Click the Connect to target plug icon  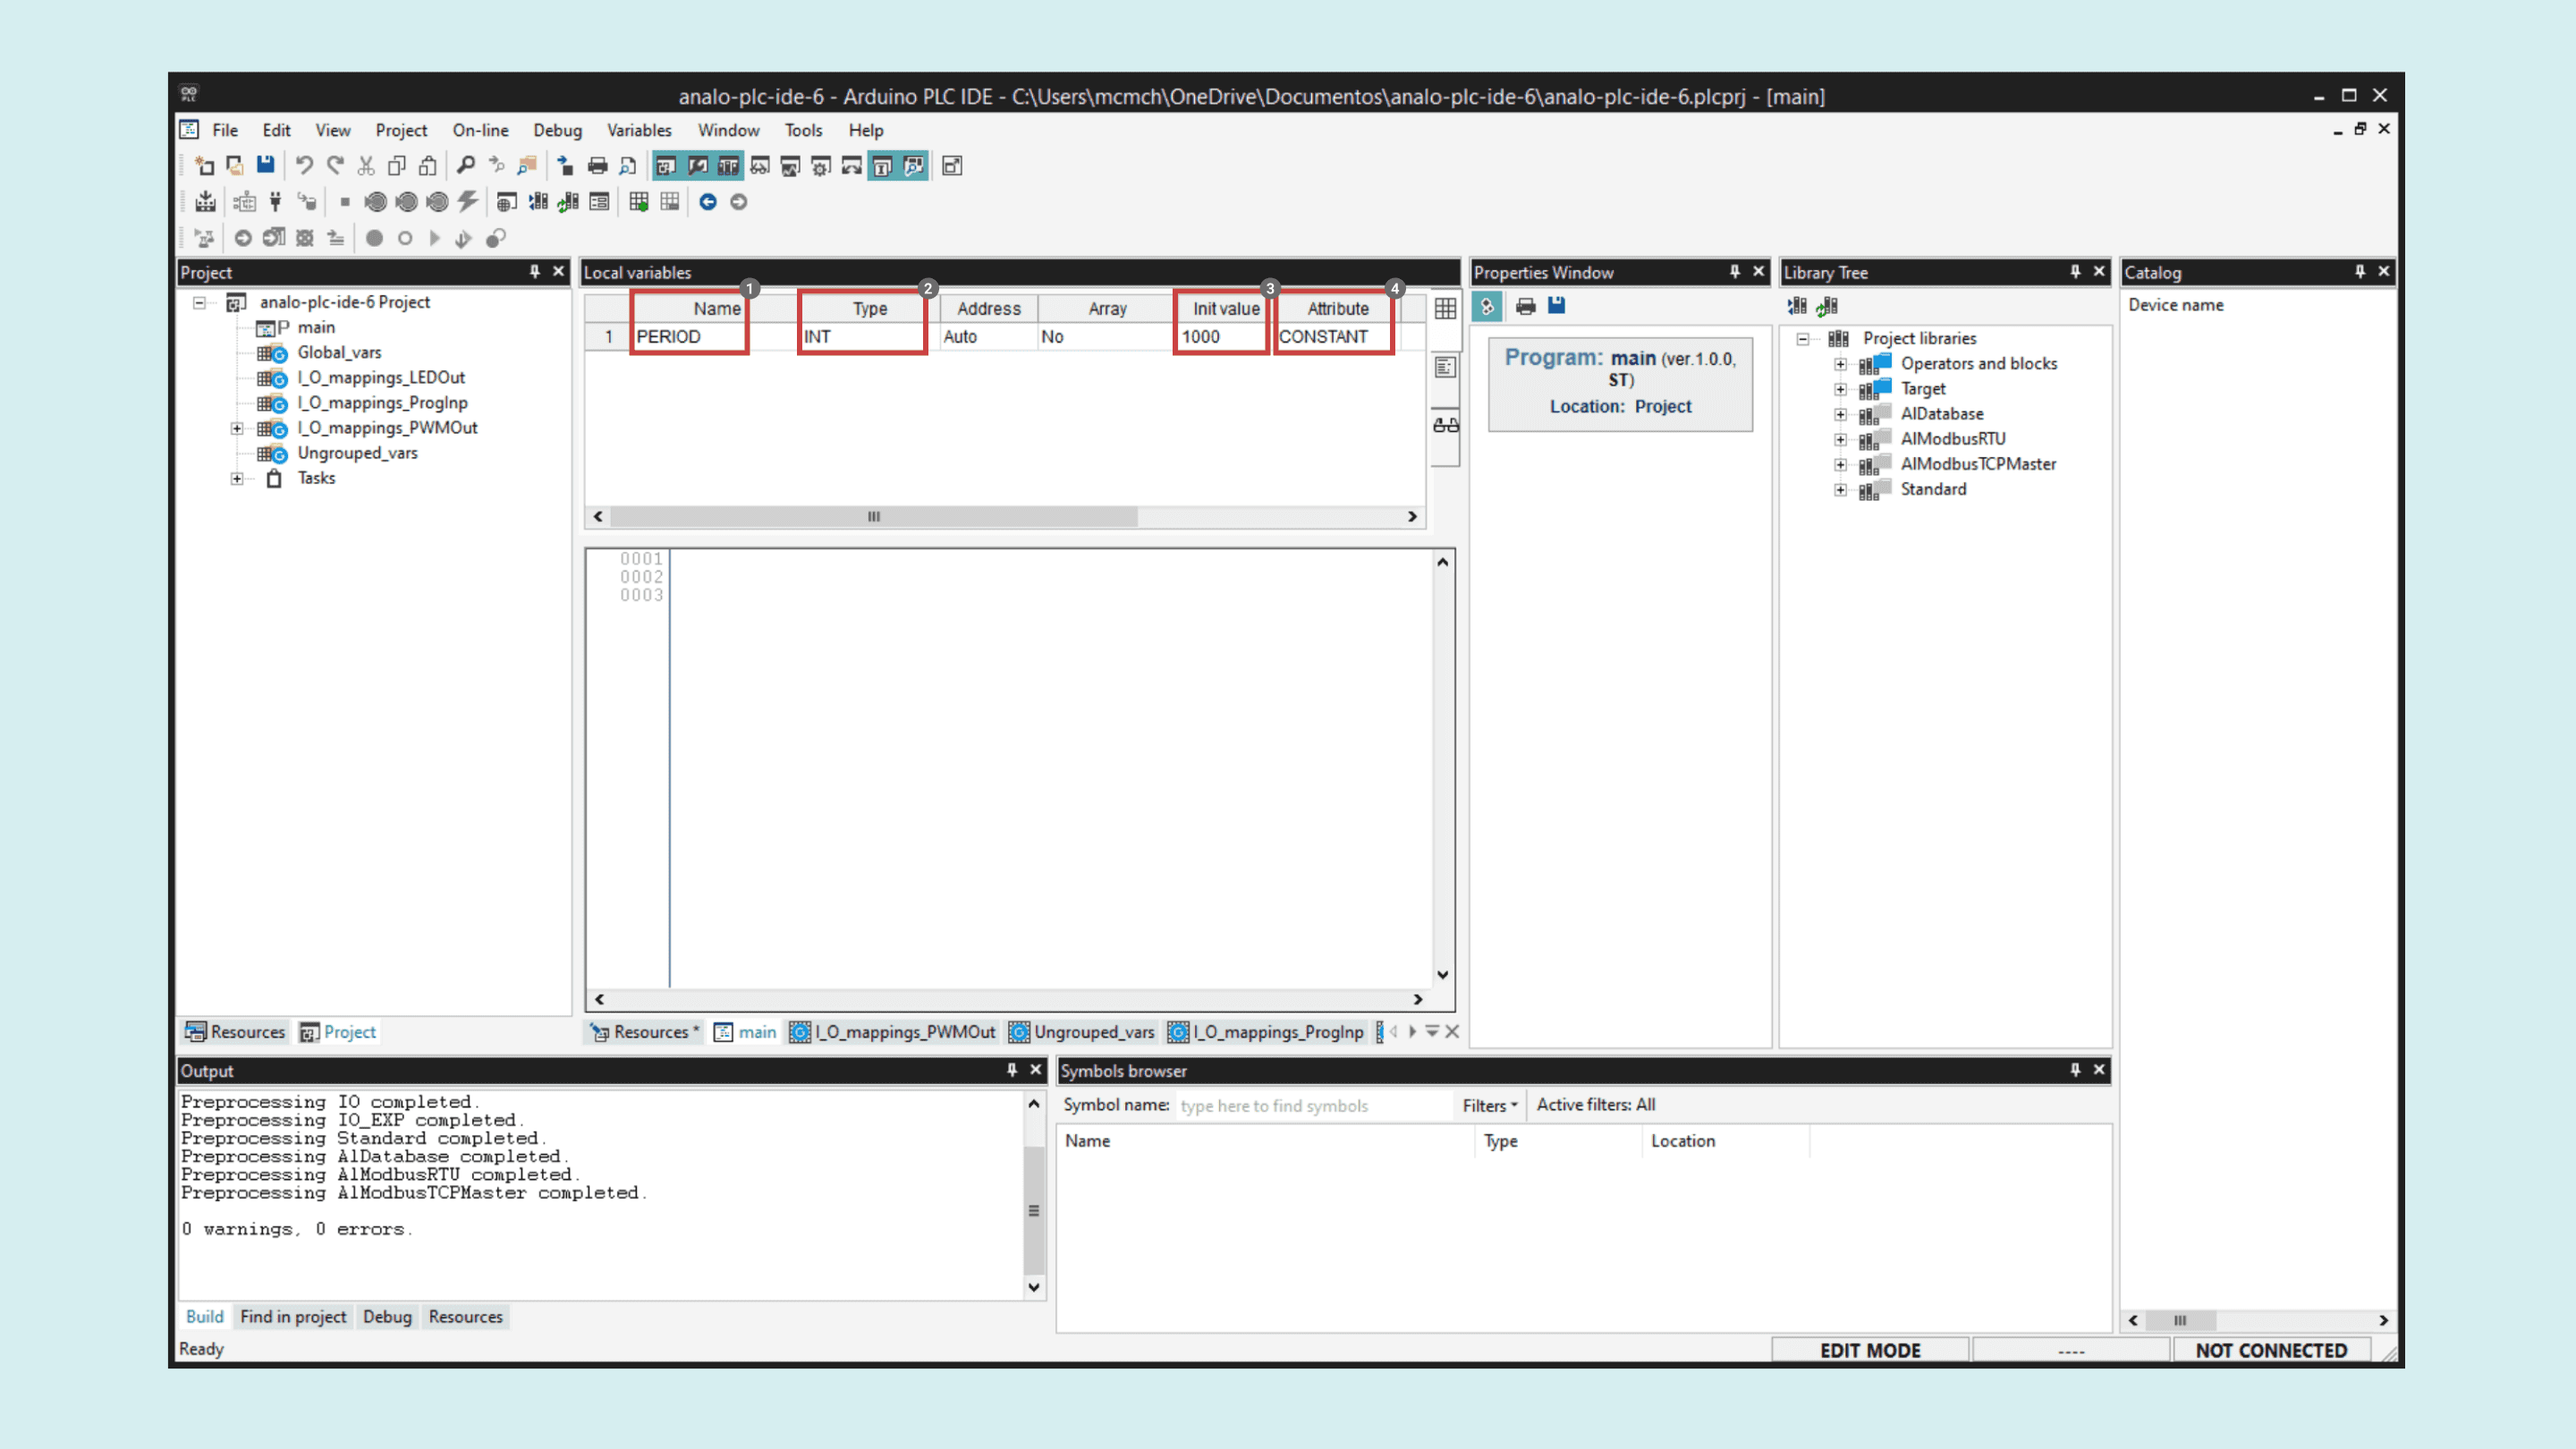pos(275,202)
